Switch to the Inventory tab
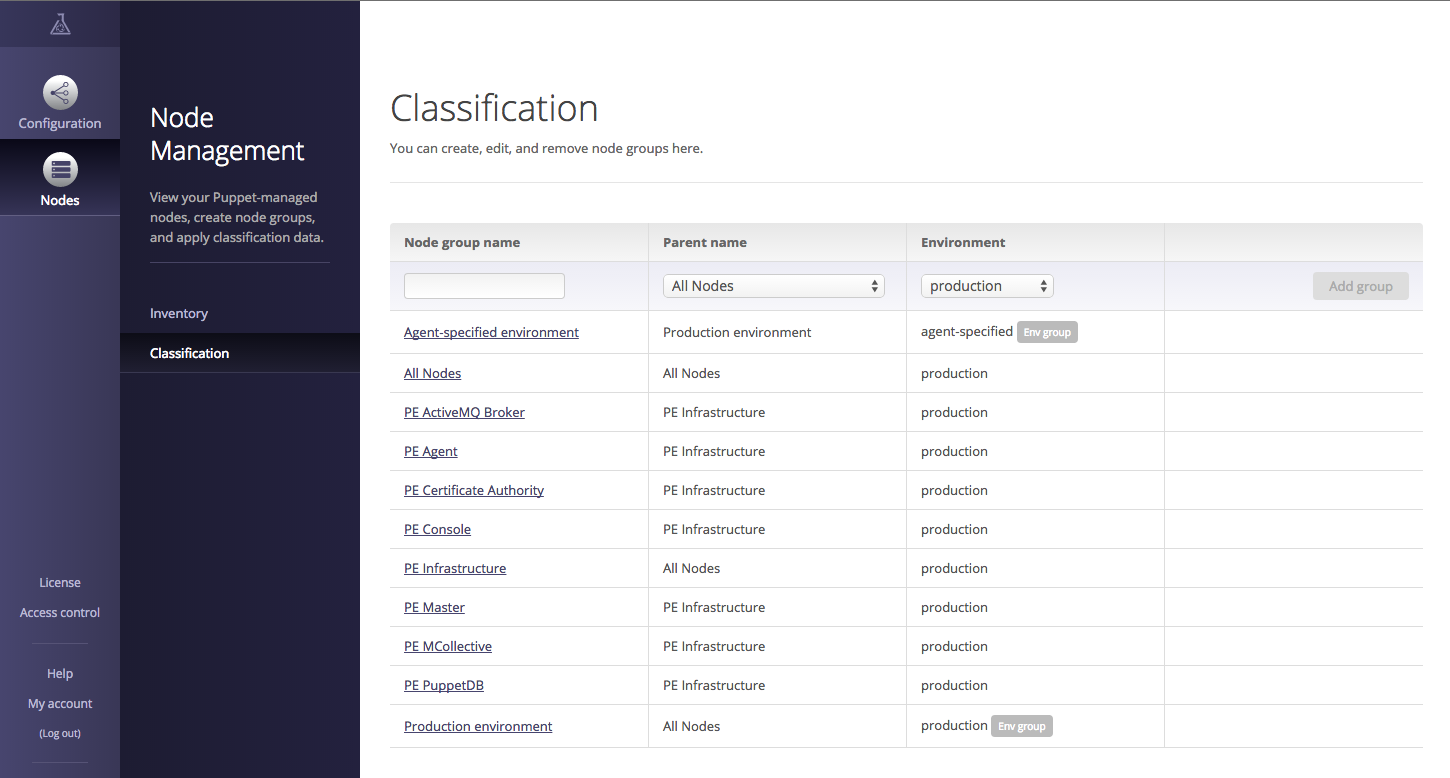1450x778 pixels. 178,313
